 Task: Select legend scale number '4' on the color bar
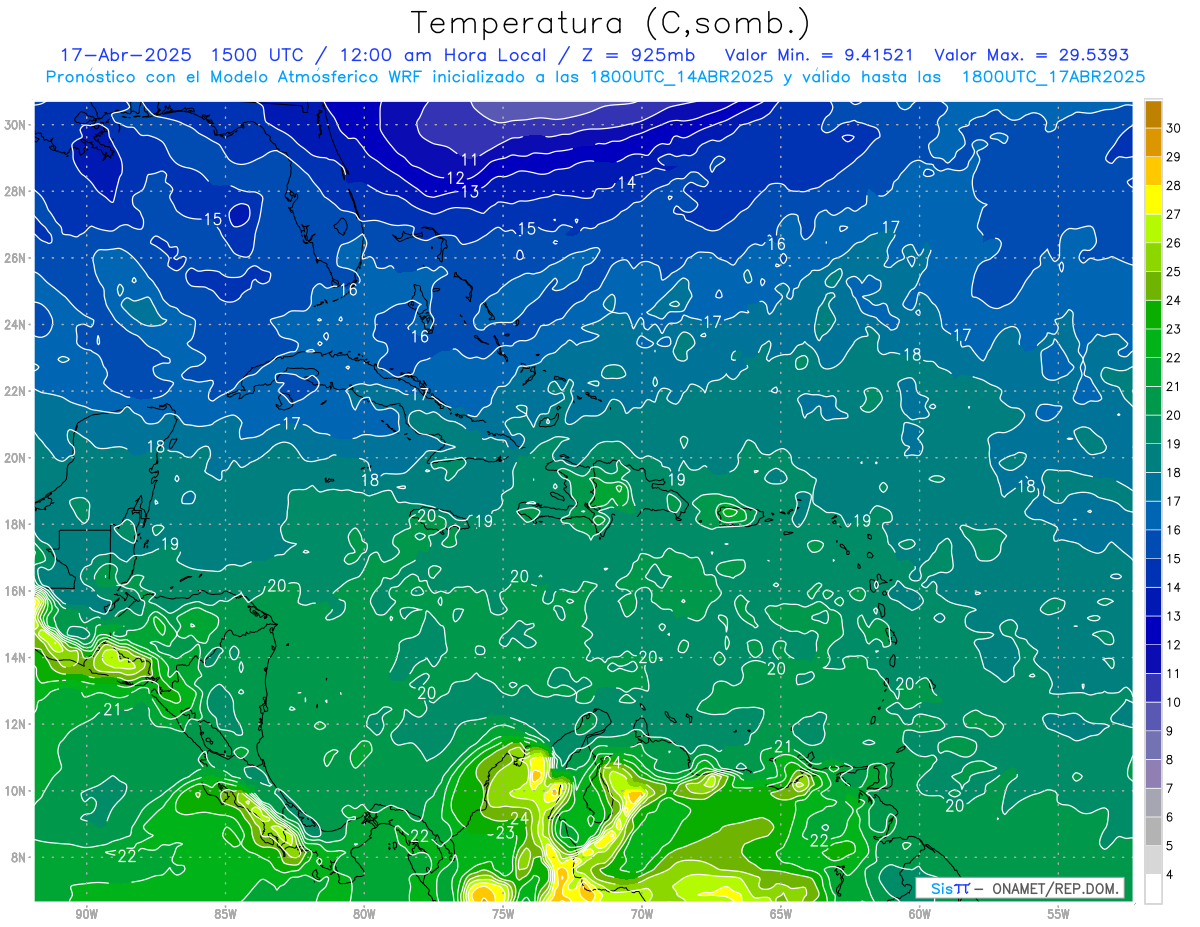point(1170,874)
